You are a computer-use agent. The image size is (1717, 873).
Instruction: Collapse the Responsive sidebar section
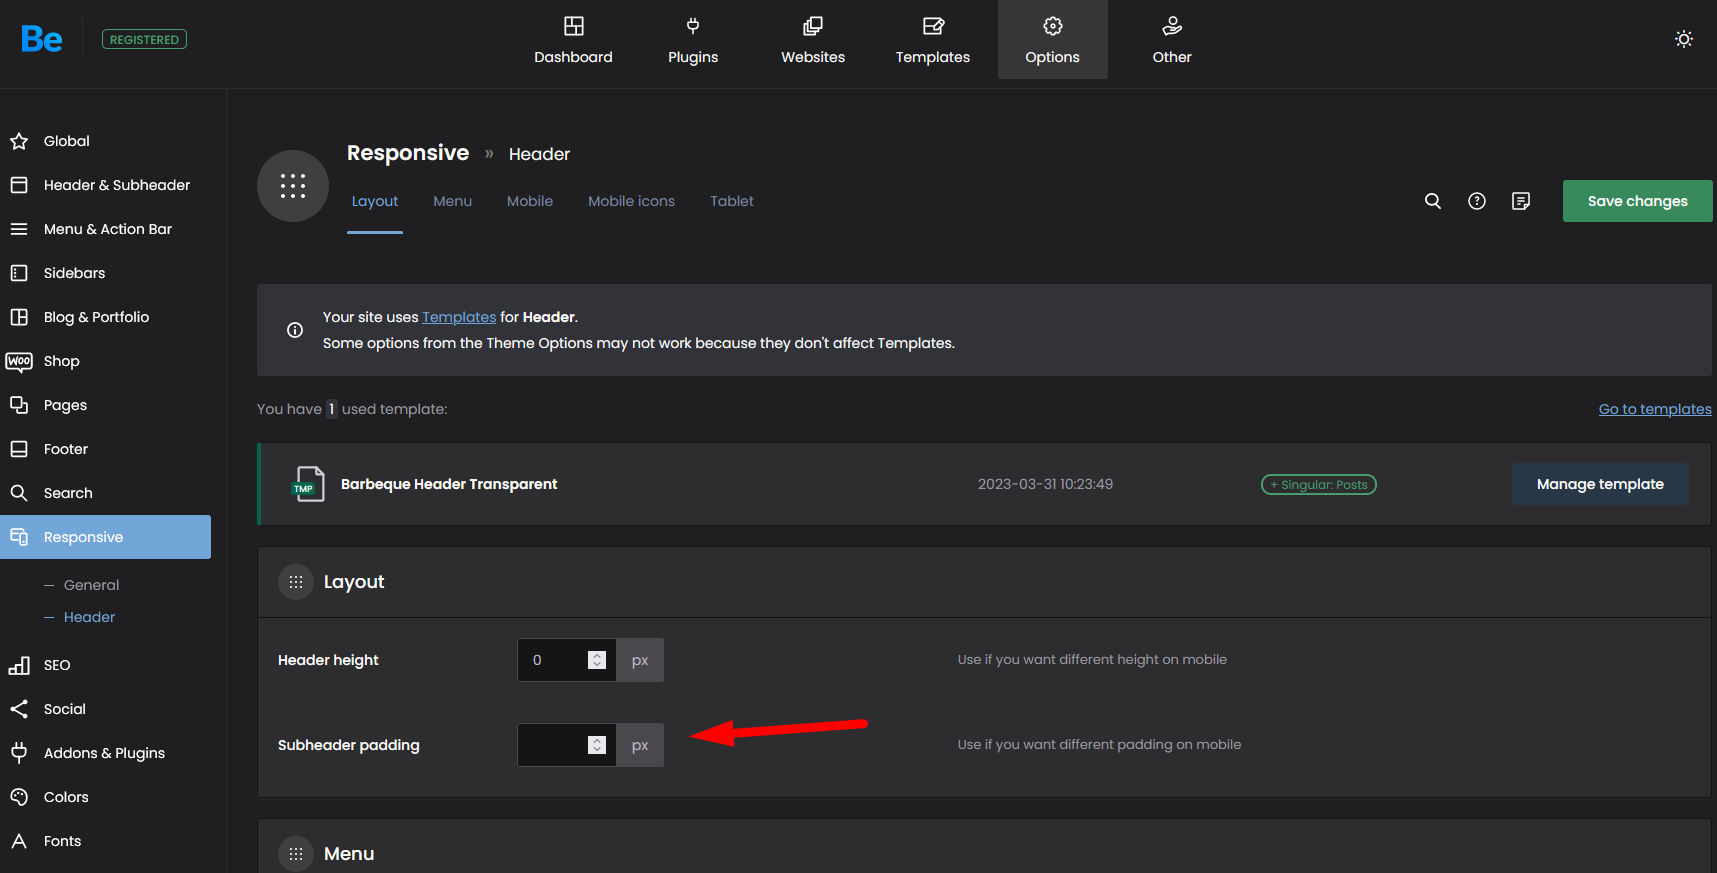point(106,537)
